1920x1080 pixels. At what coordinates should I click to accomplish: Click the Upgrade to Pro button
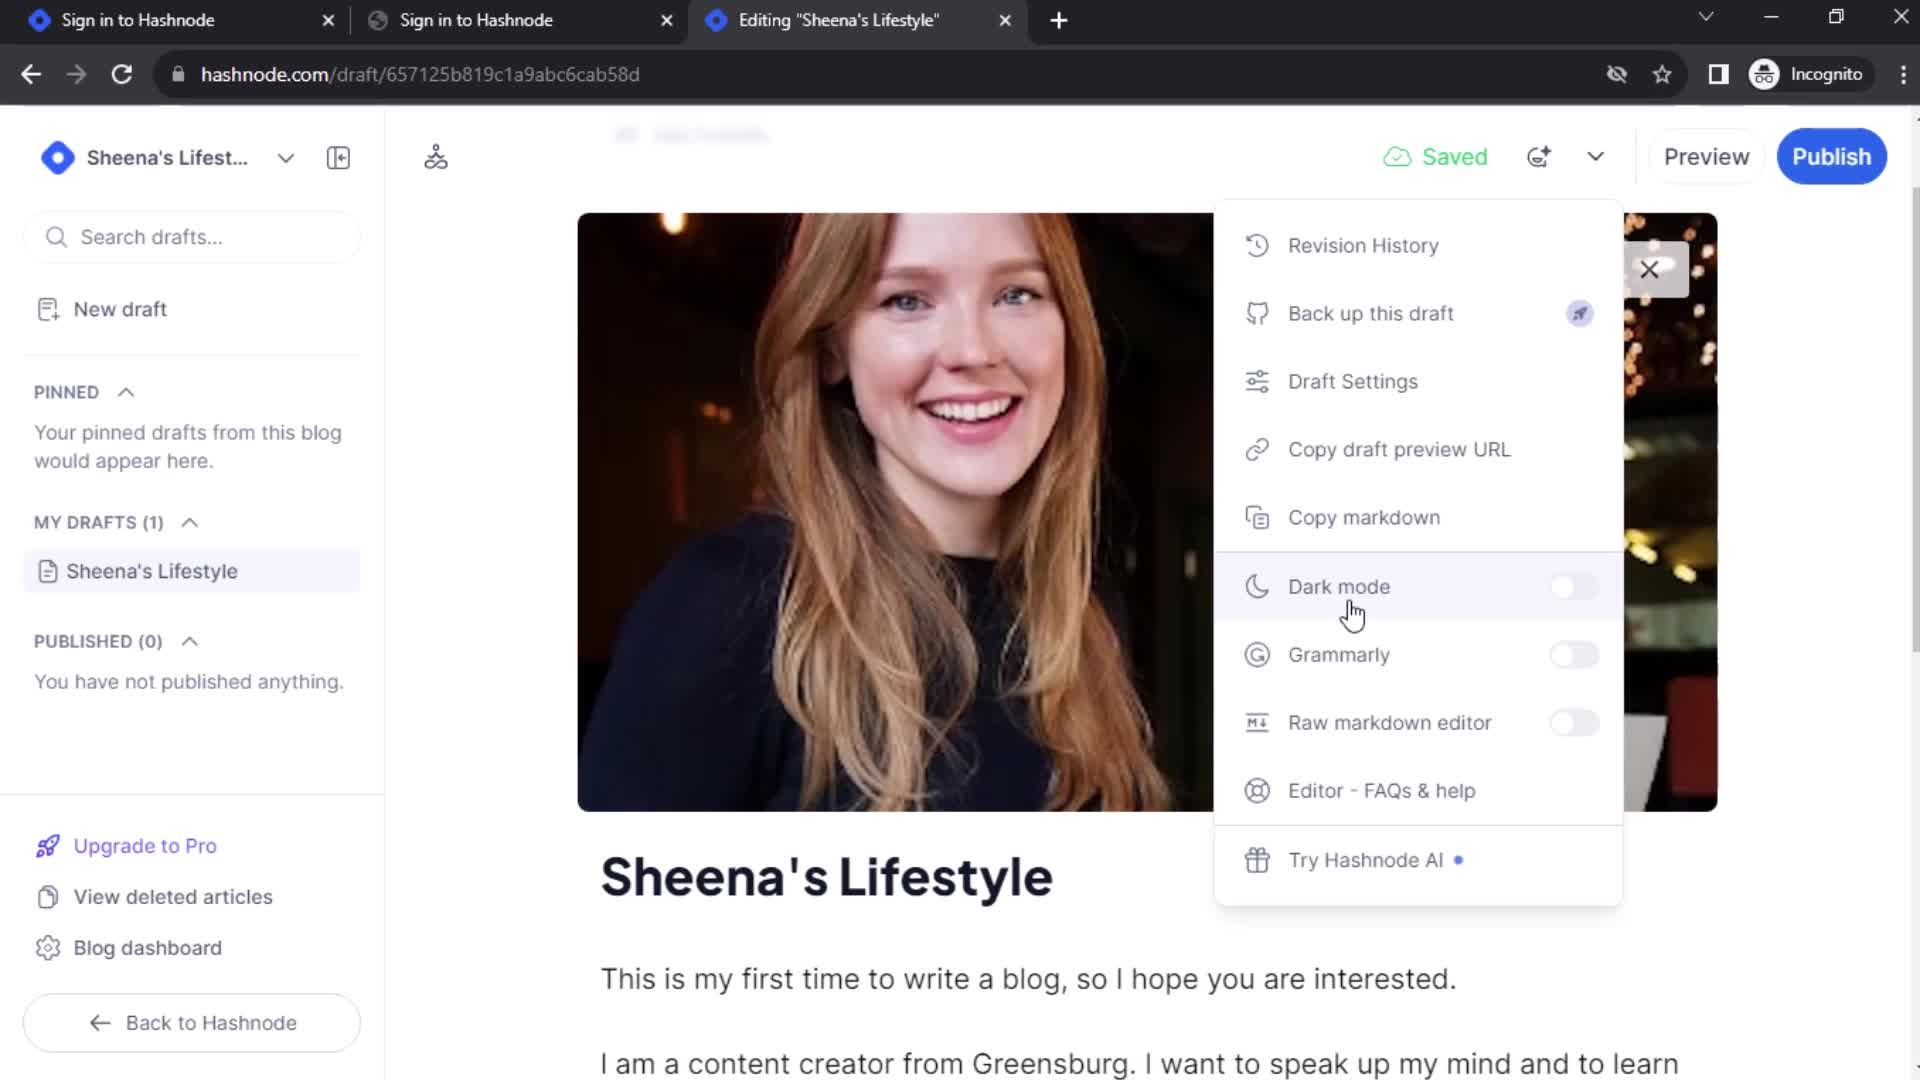[x=145, y=845]
